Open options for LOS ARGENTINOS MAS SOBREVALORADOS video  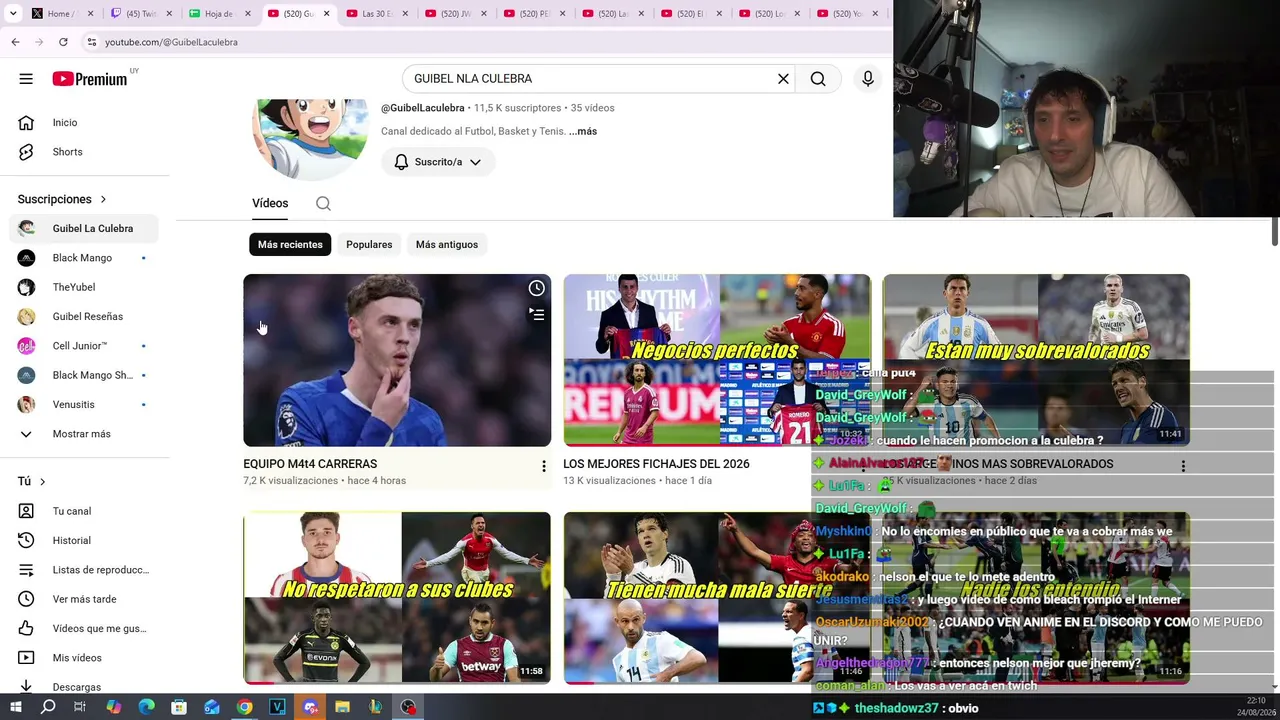[1183, 466]
